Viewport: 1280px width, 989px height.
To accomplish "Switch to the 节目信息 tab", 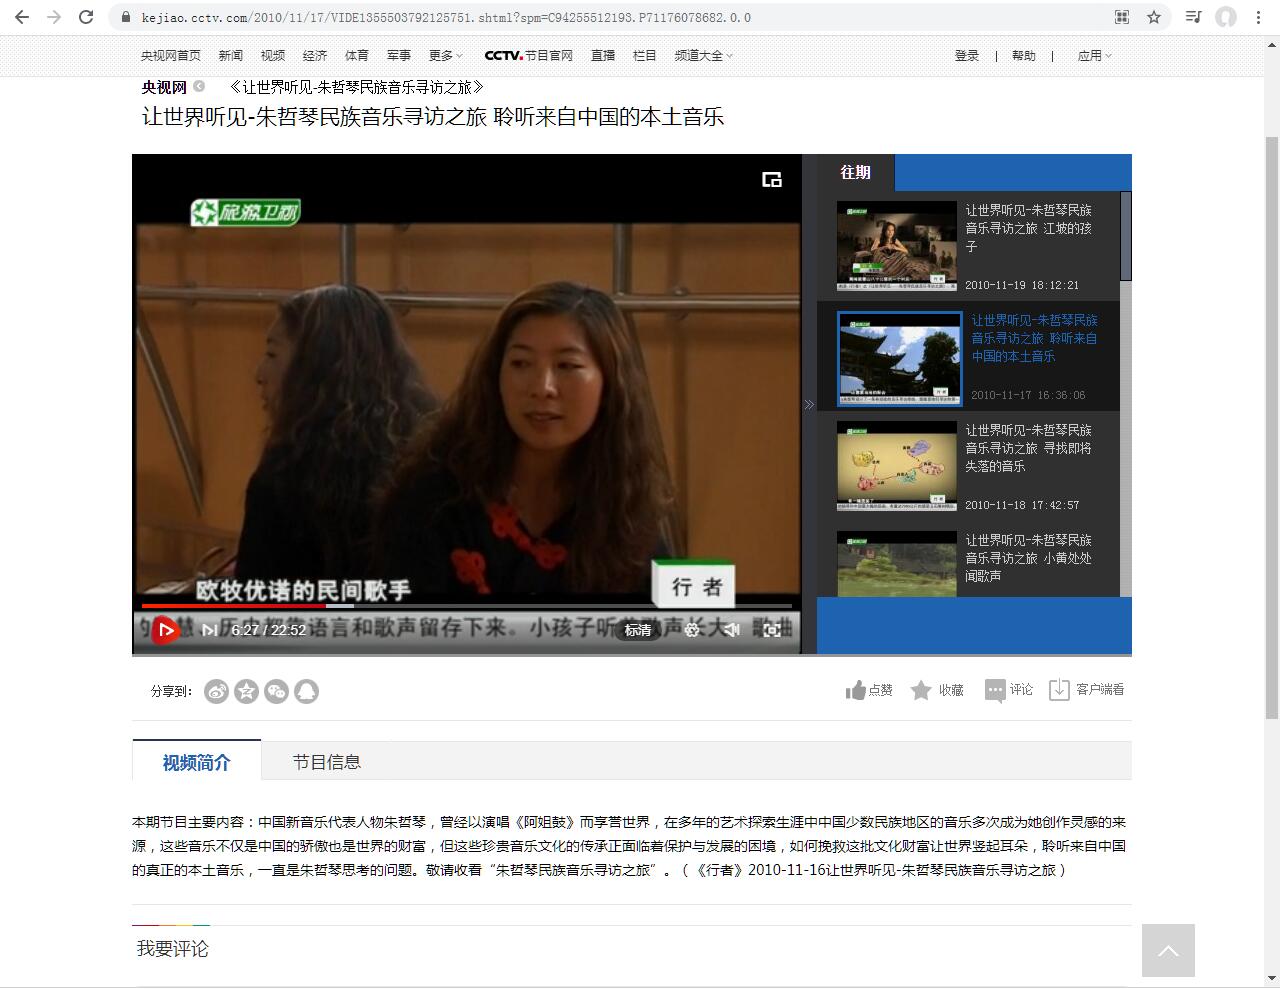I will click(326, 762).
